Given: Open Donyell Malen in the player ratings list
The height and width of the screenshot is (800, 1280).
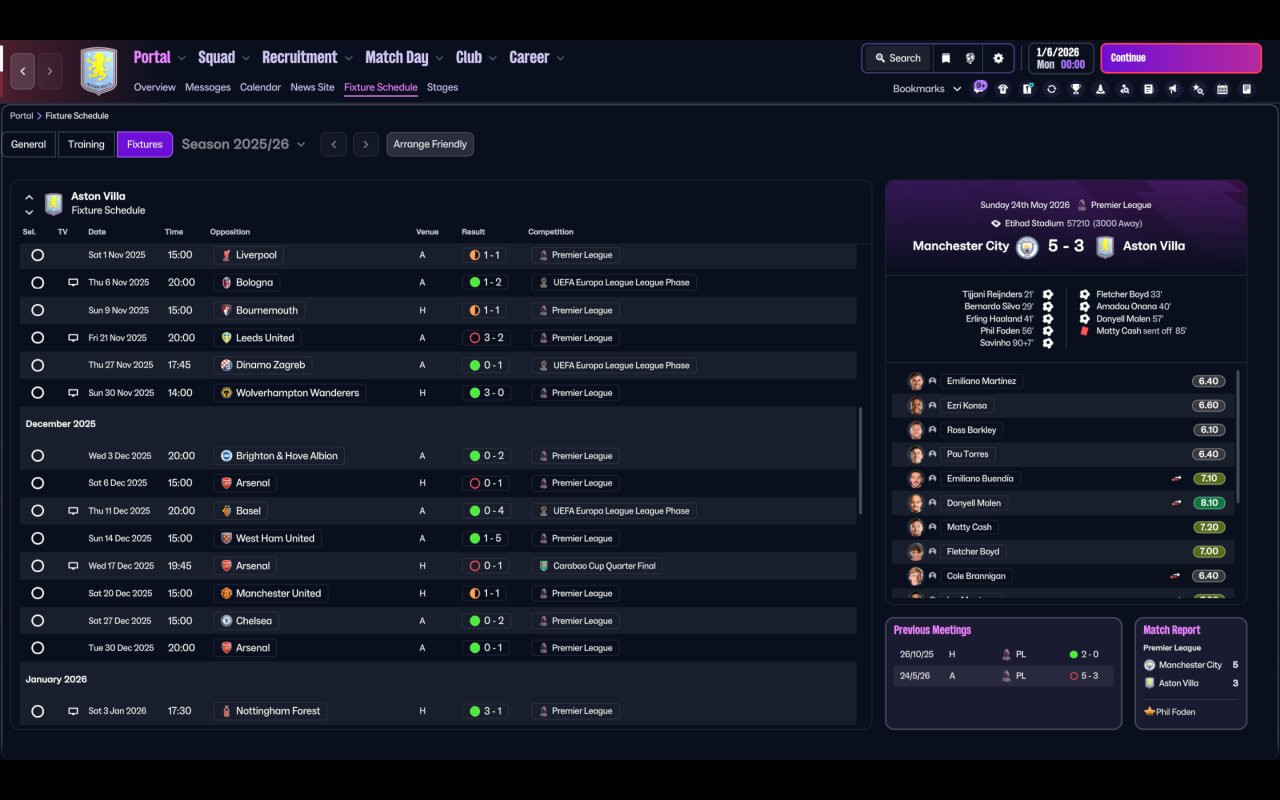Looking at the screenshot, I should point(973,503).
